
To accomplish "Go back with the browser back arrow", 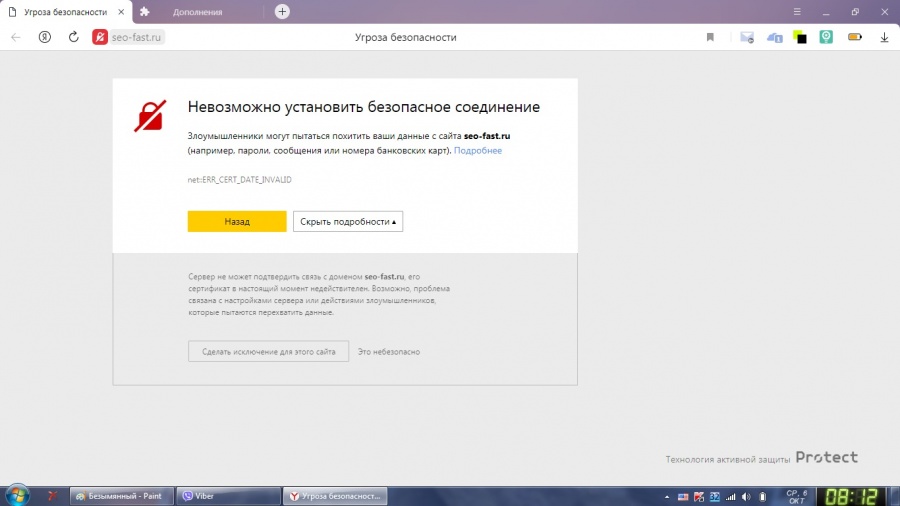I will [15, 37].
